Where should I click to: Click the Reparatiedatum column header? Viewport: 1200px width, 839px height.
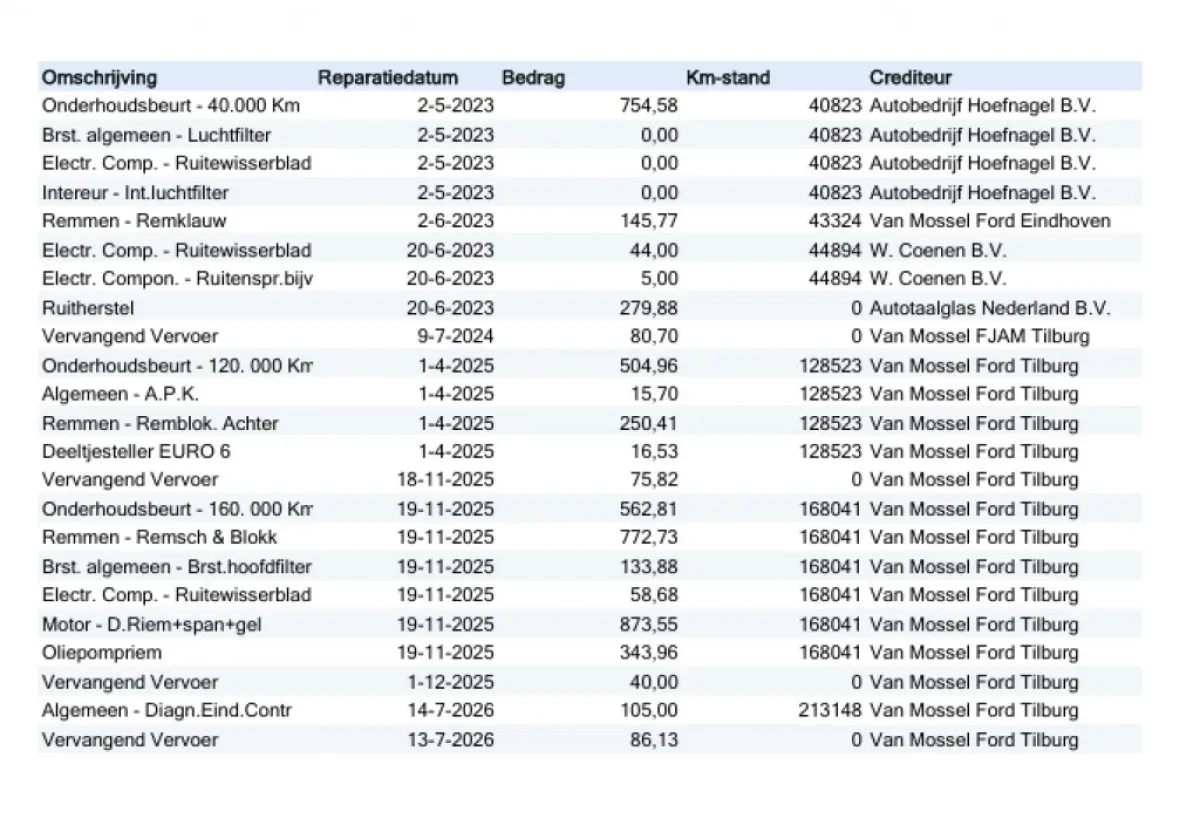(x=388, y=78)
